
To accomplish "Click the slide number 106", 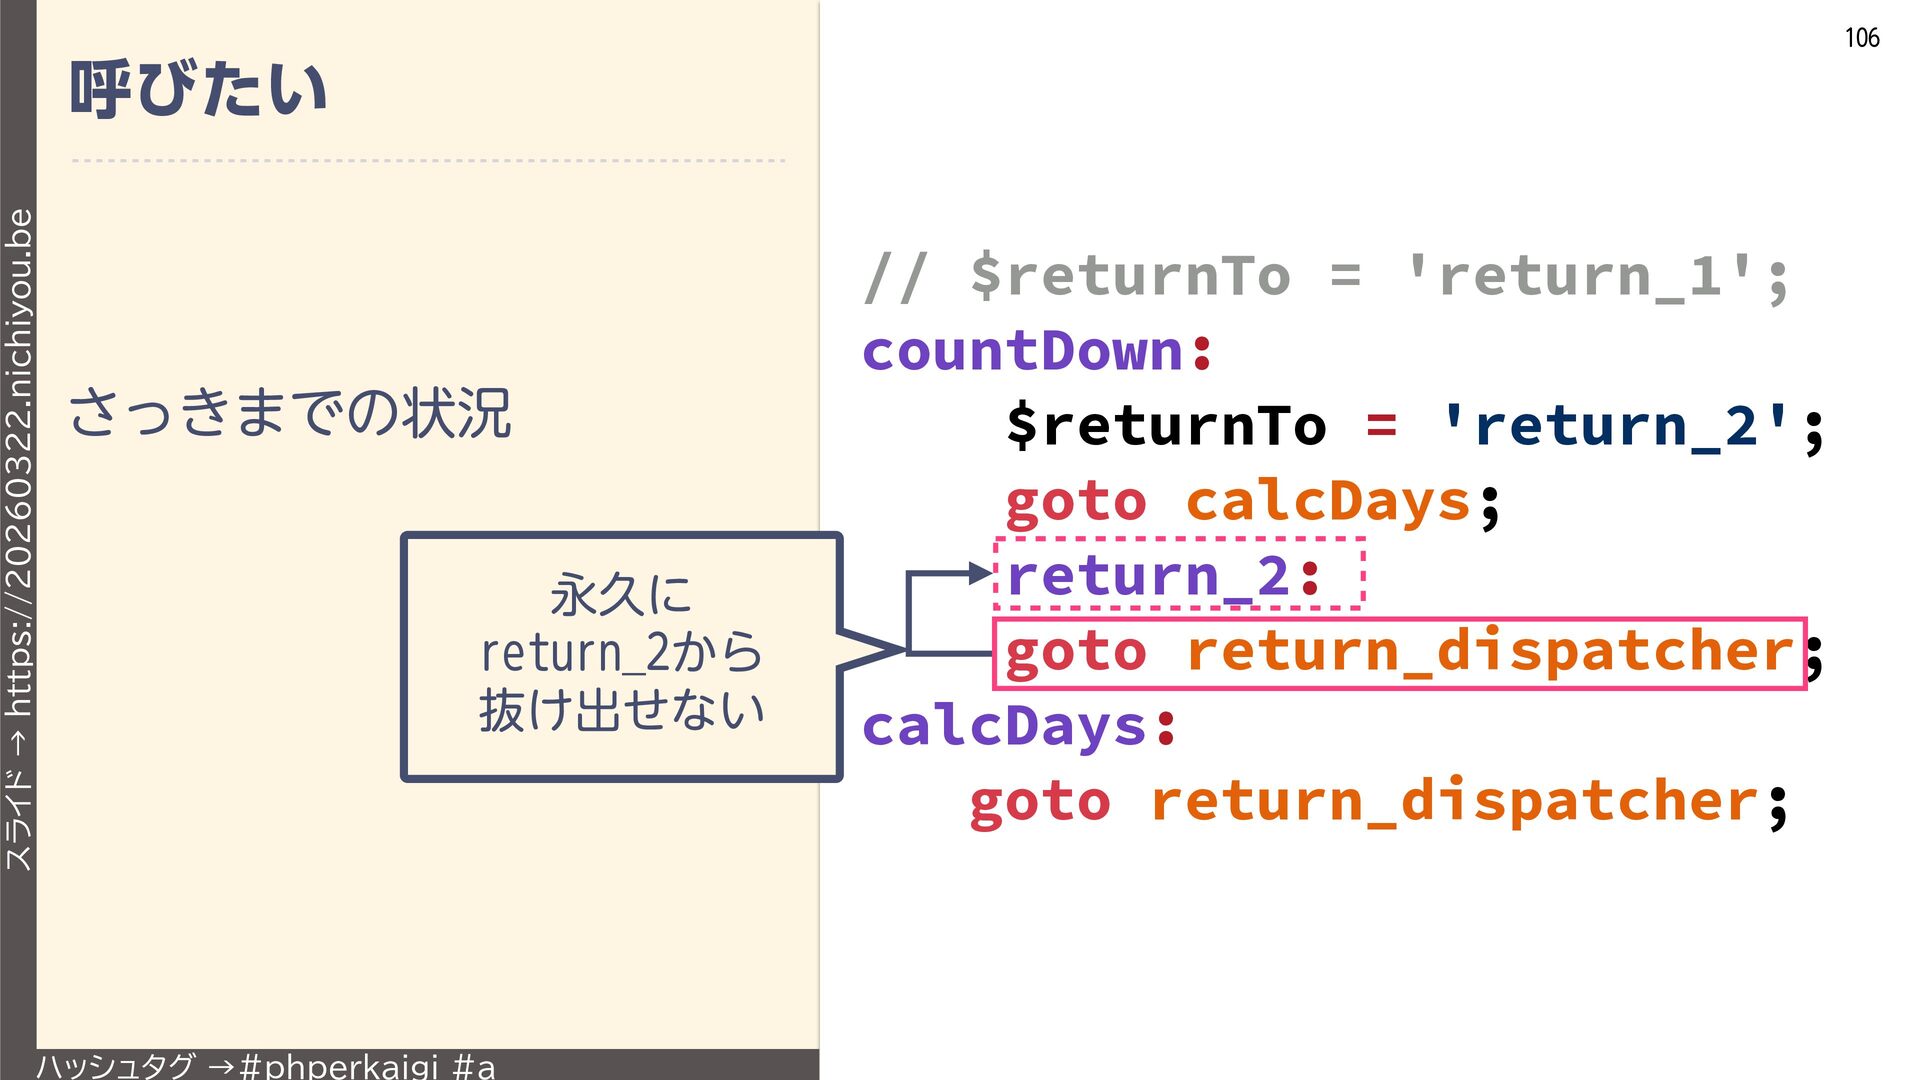I will (x=1861, y=38).
